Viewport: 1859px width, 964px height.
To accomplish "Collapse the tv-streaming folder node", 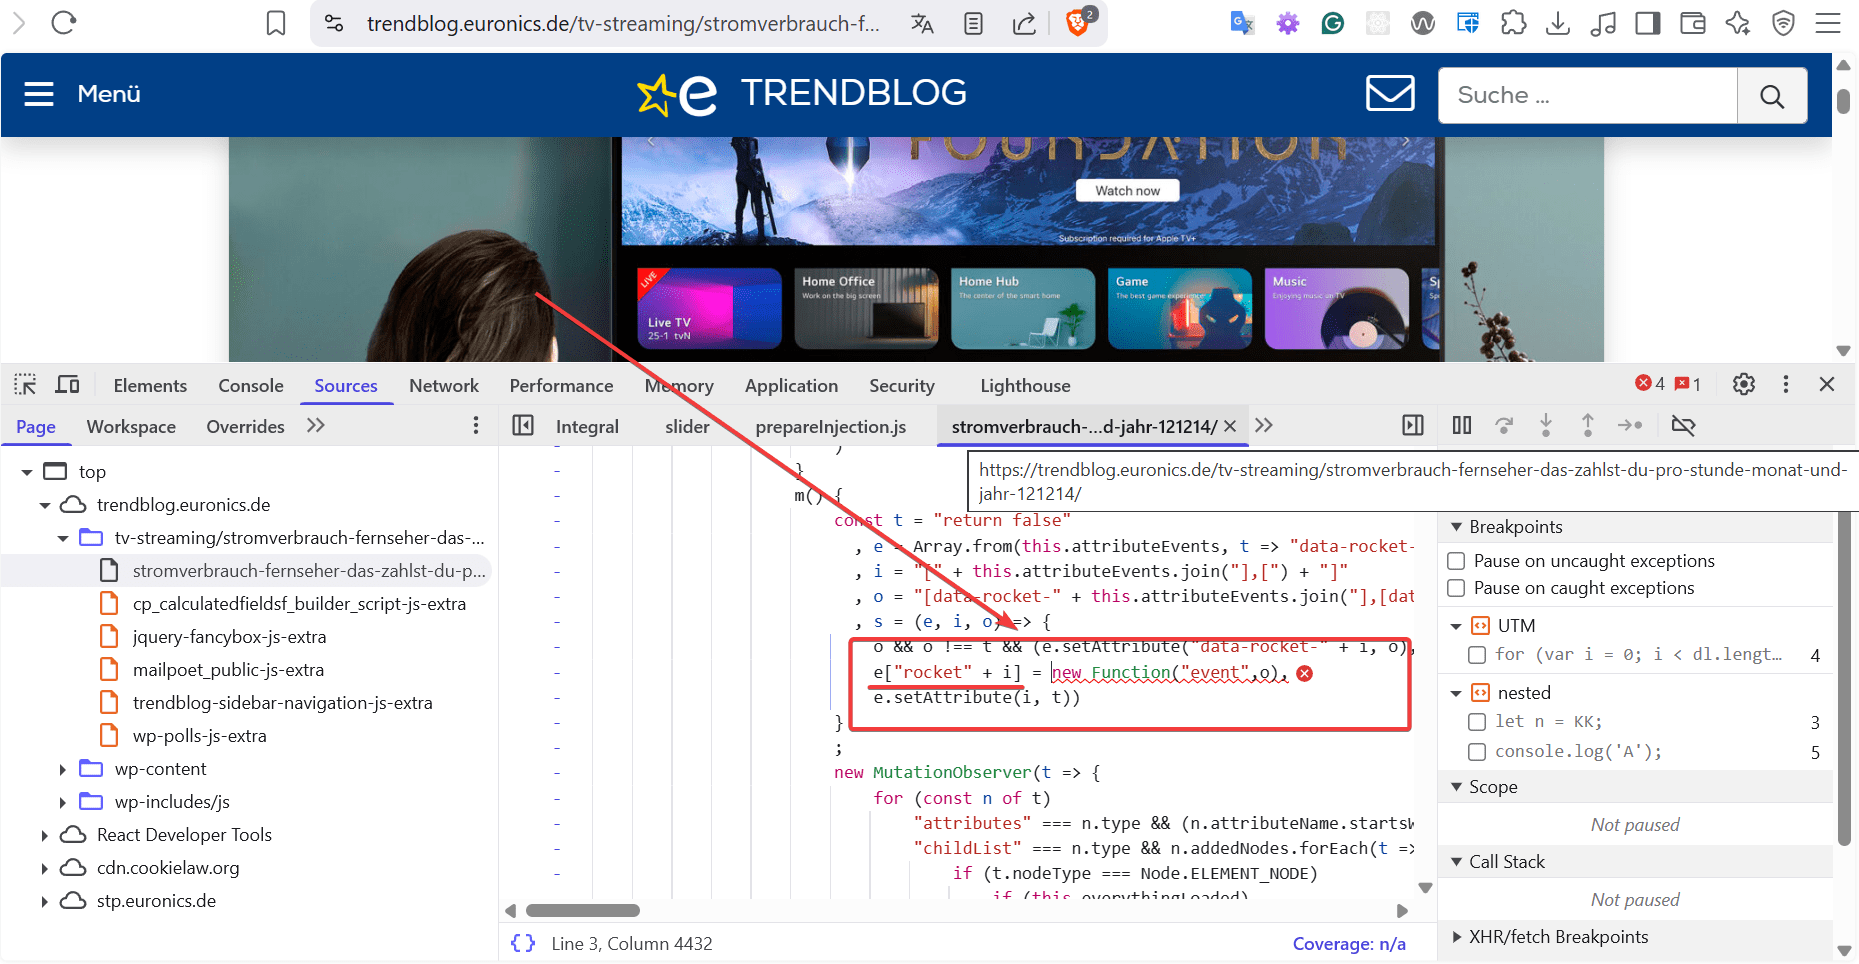I will click(63, 538).
